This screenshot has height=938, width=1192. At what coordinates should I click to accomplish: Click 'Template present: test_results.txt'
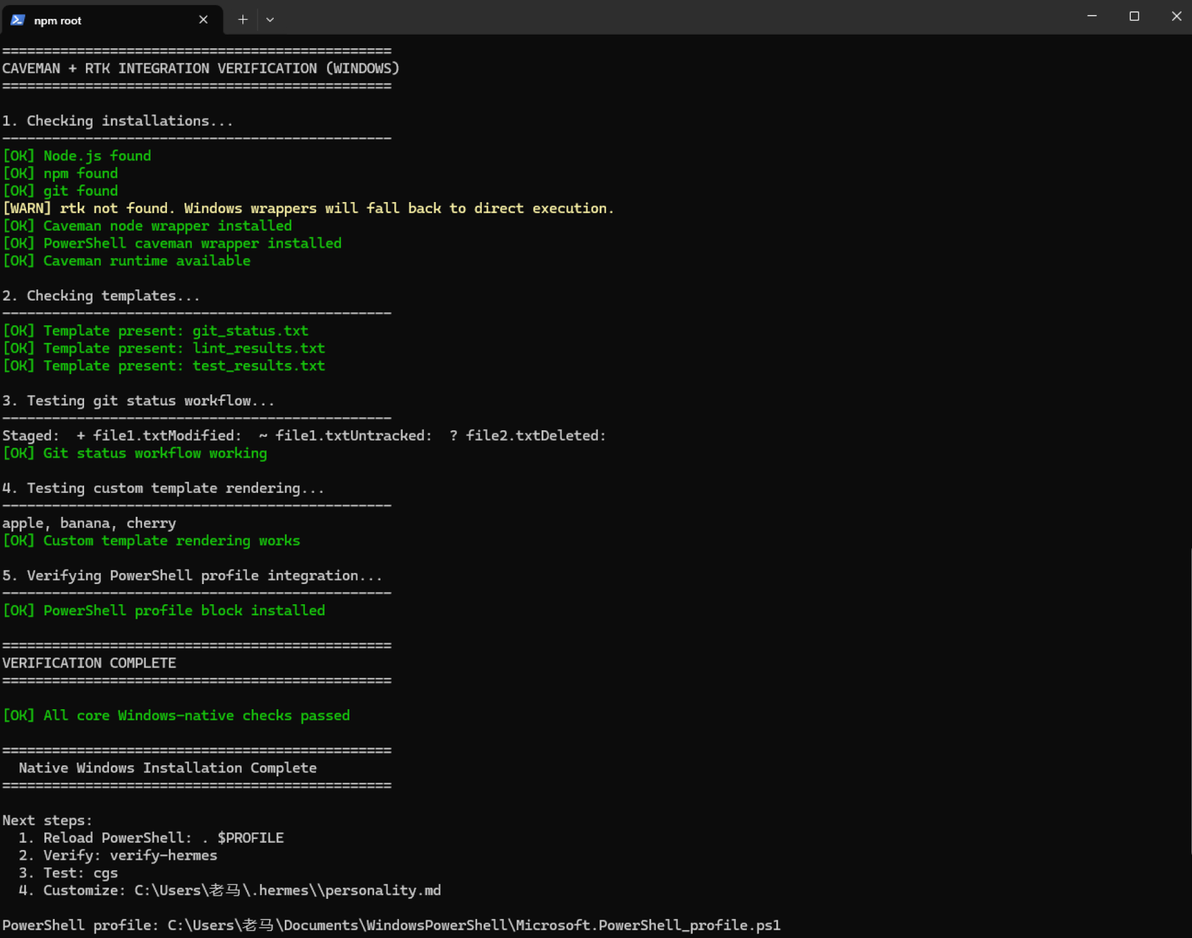[184, 366]
